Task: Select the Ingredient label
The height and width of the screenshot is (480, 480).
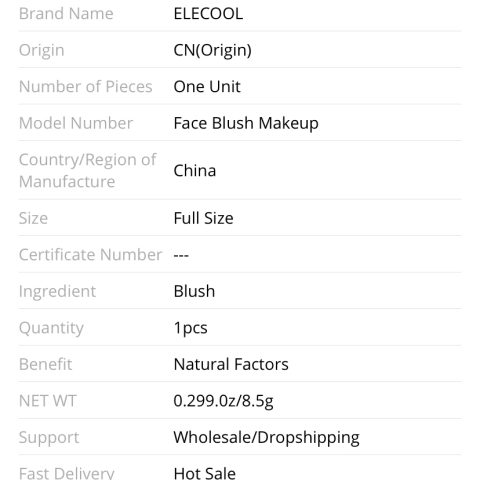Action: coord(57,292)
